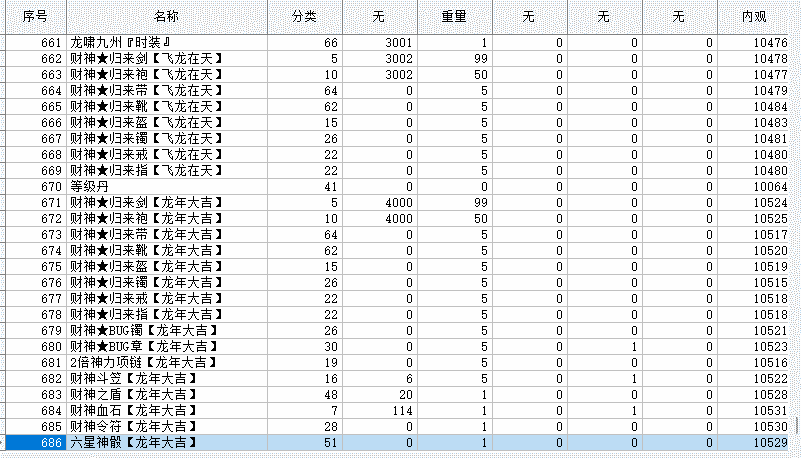The width and height of the screenshot is (801, 458).
Task: Click value 114 in 财神血石 row
Action: [380, 411]
